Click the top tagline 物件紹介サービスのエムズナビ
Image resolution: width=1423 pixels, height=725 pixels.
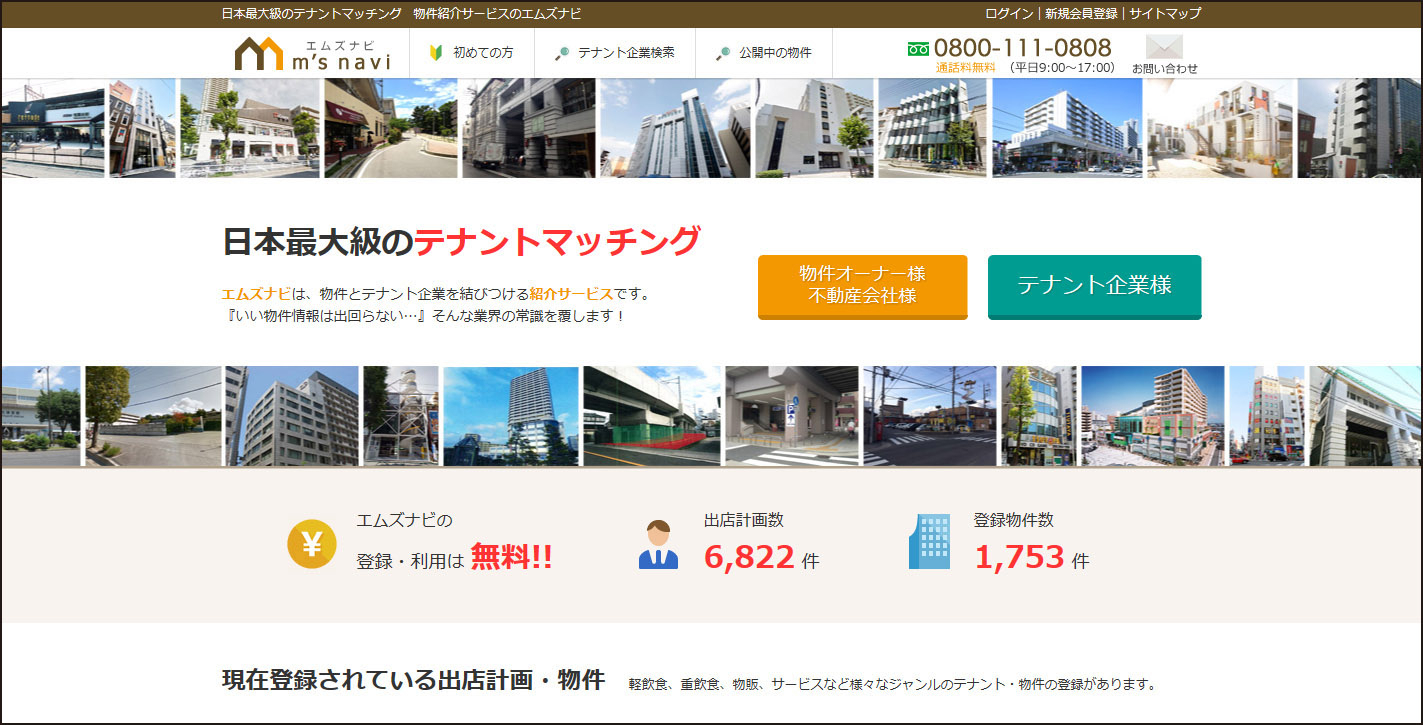(496, 14)
